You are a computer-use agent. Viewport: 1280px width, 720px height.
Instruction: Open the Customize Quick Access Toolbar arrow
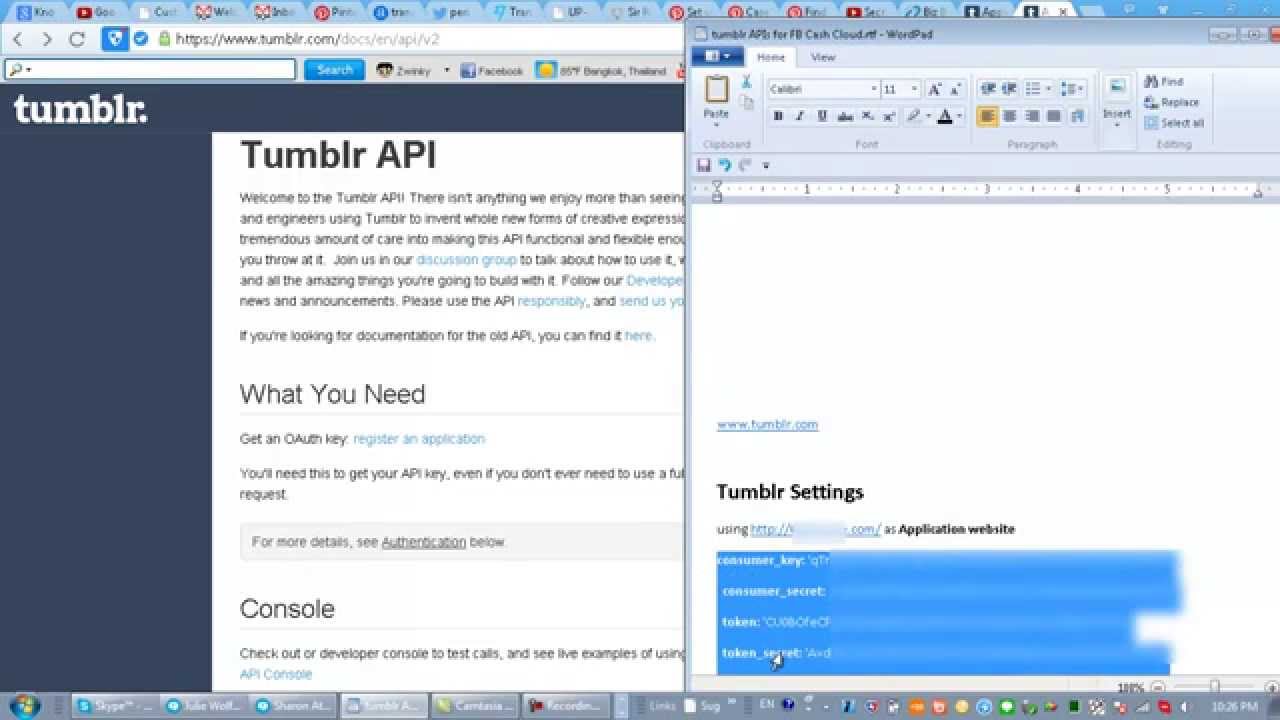tap(766, 166)
